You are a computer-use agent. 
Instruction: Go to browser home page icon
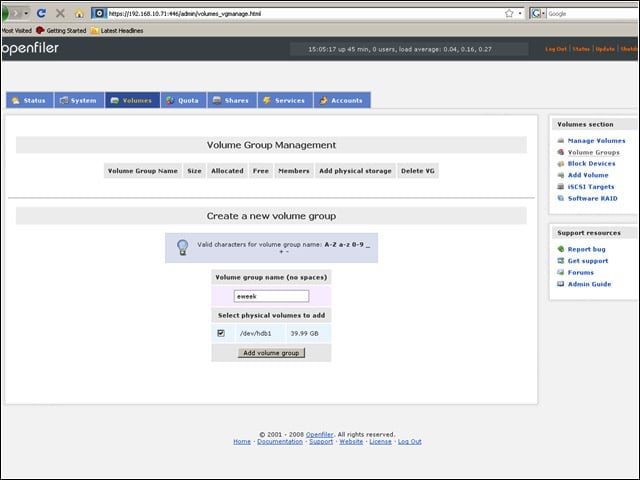[79, 13]
